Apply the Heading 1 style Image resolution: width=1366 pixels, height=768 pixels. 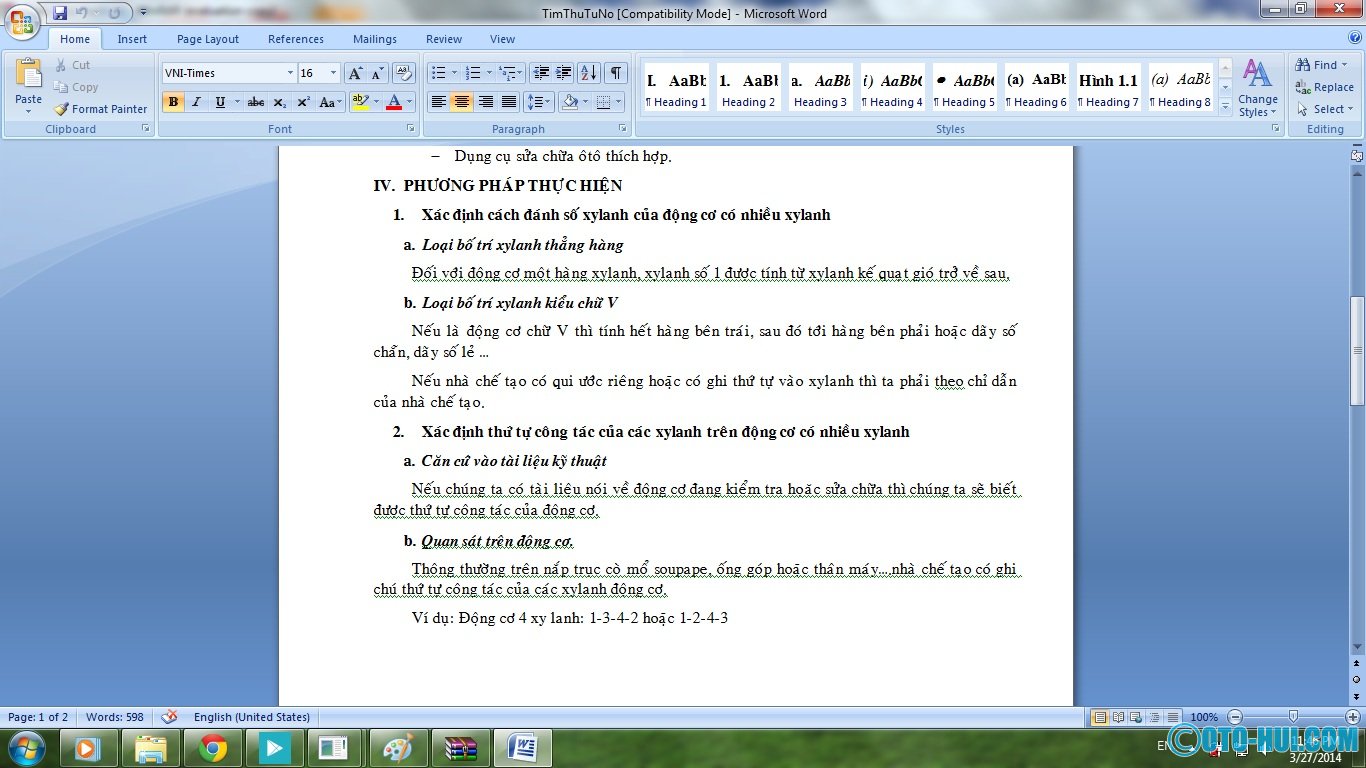[x=676, y=88]
